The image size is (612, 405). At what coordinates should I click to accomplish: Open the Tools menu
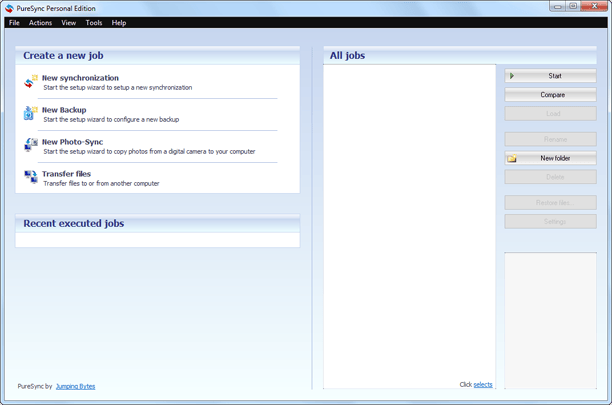coord(94,23)
